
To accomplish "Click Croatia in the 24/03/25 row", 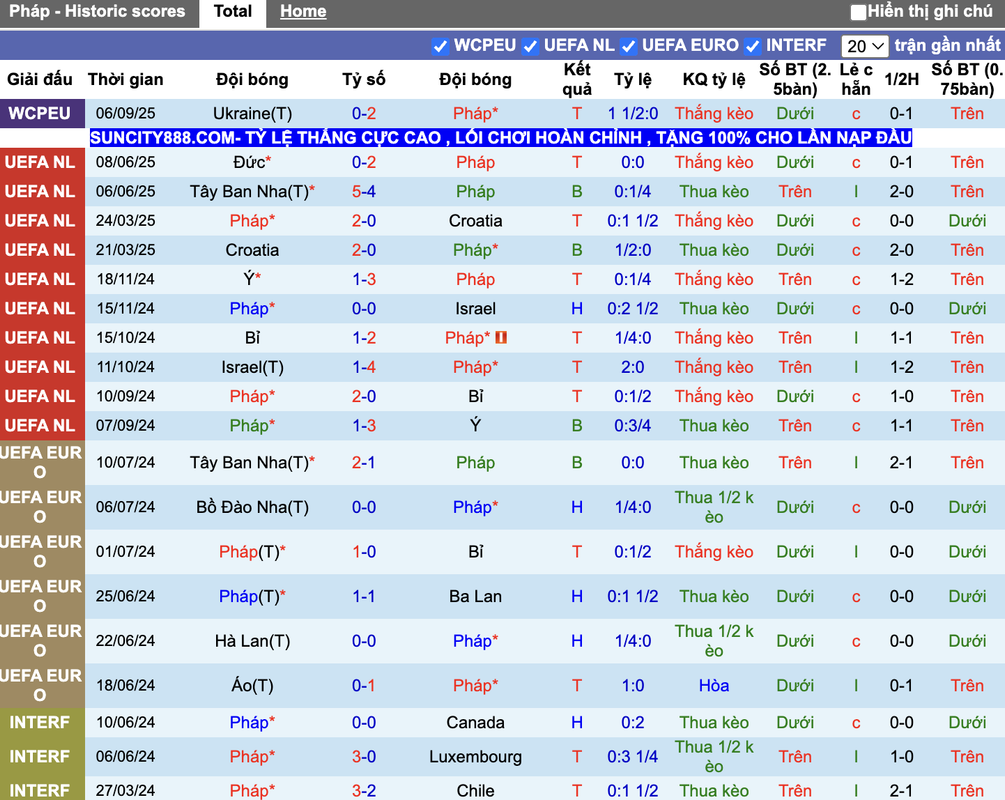I will 475,221.
